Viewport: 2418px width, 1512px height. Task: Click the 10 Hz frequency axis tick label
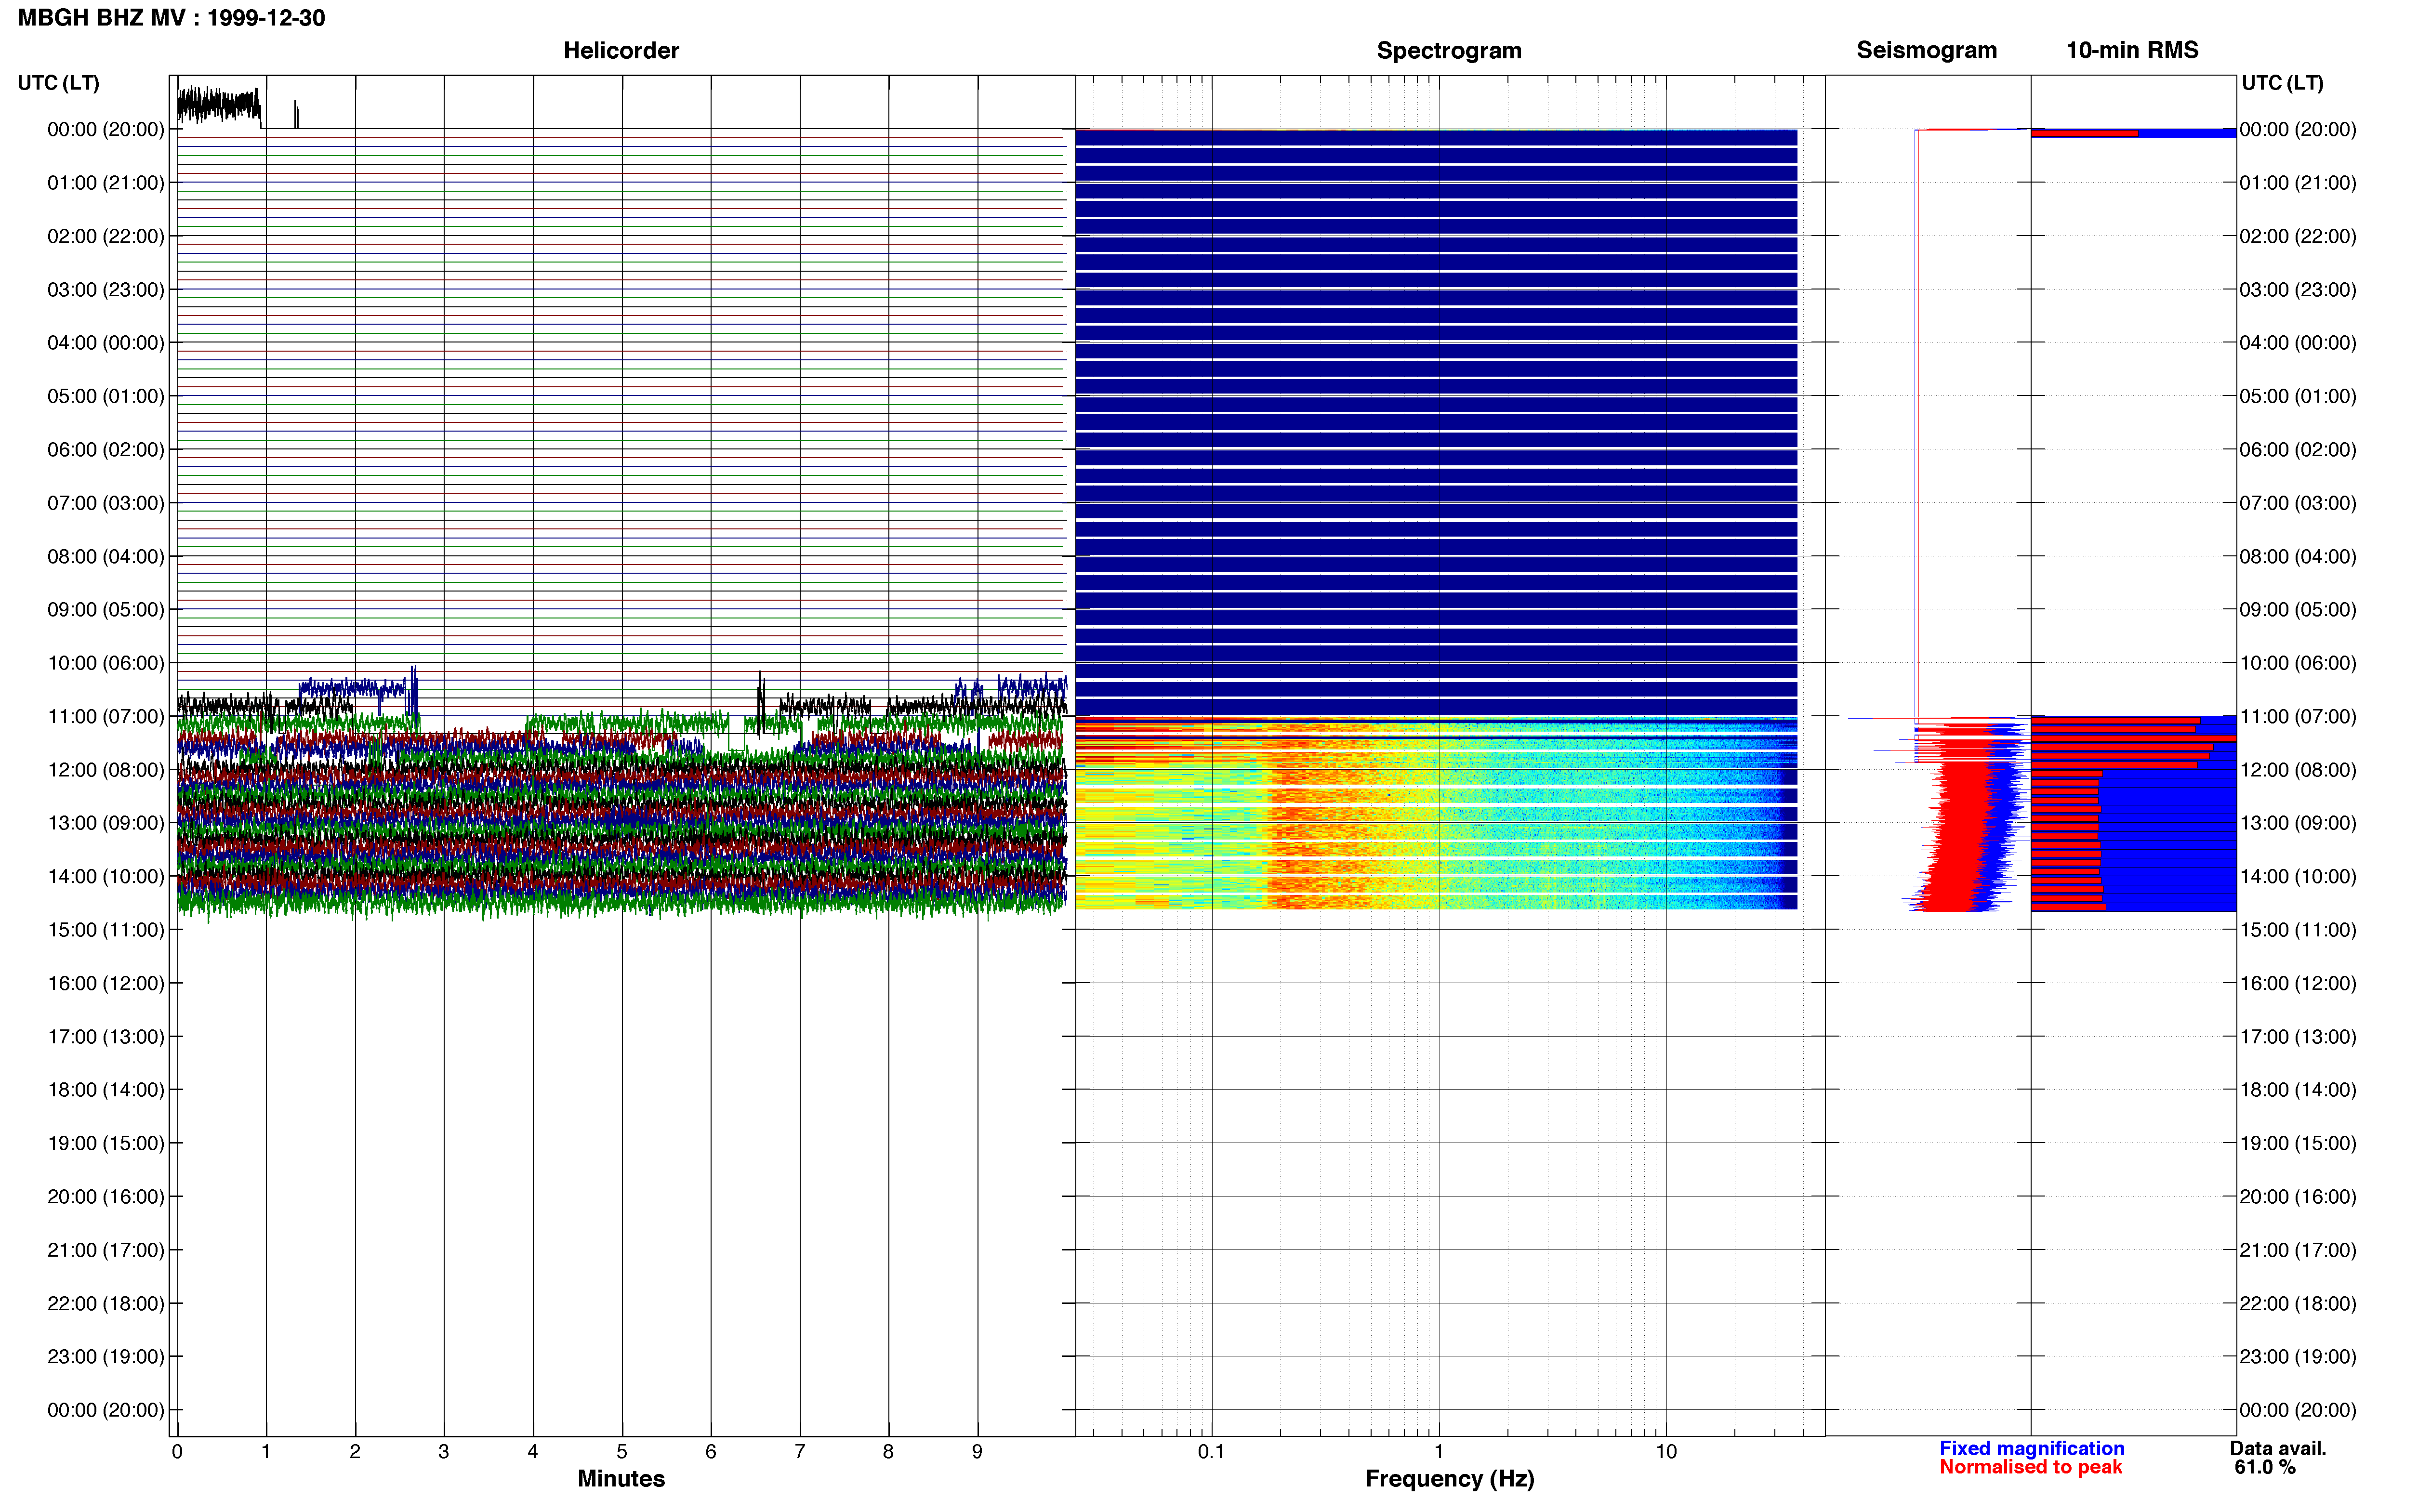pos(1666,1451)
